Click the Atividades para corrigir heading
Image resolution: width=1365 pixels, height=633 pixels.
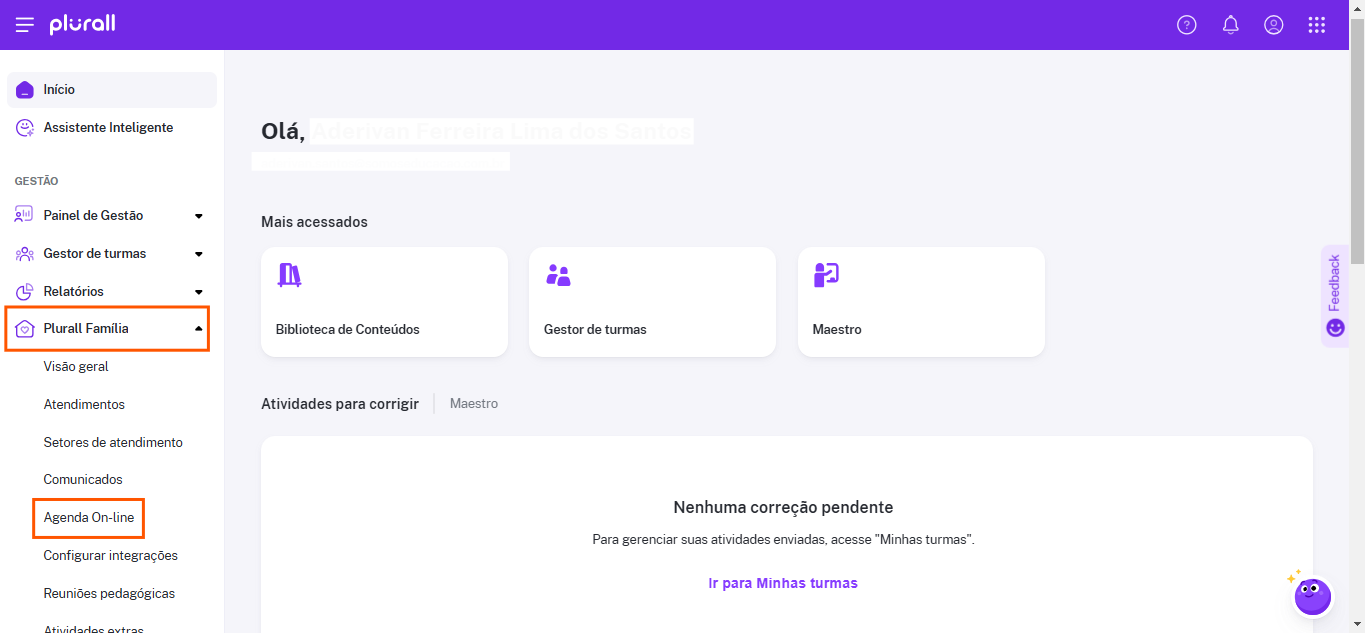(340, 404)
